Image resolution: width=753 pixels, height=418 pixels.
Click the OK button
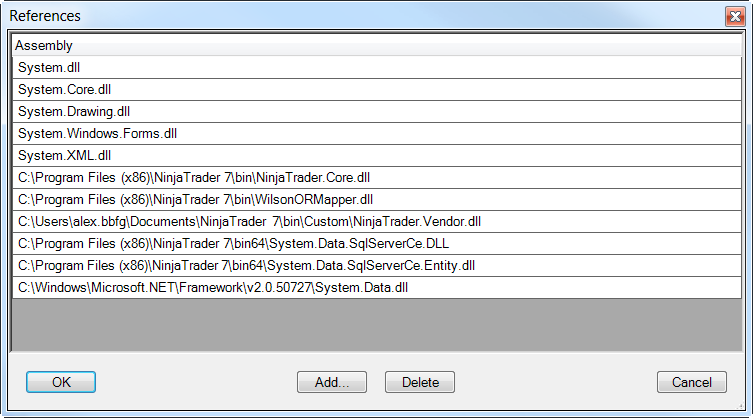[x=61, y=382]
